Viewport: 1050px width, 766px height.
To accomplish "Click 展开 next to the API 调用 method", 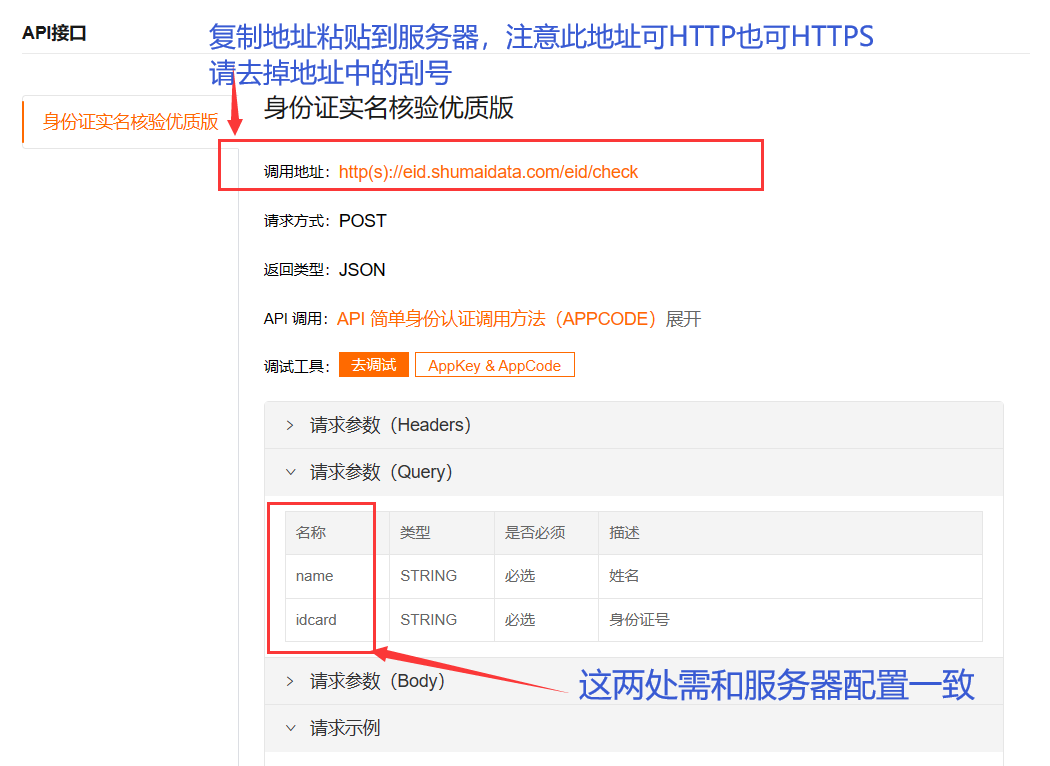I will [684, 319].
